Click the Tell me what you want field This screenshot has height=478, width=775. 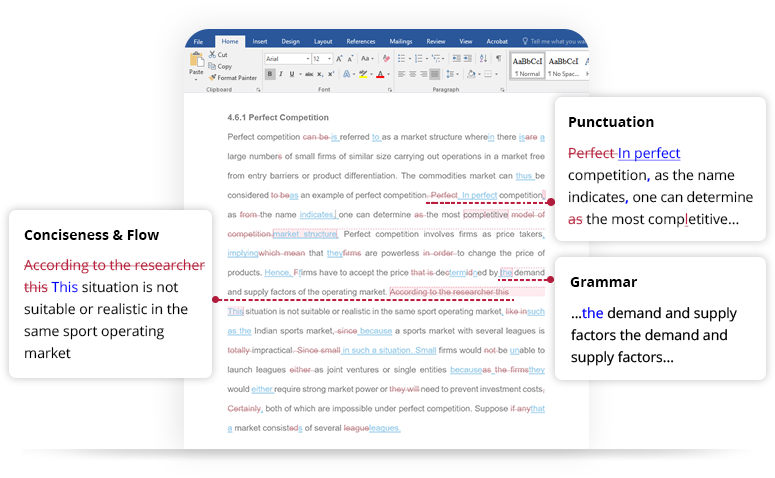pyautogui.click(x=556, y=42)
